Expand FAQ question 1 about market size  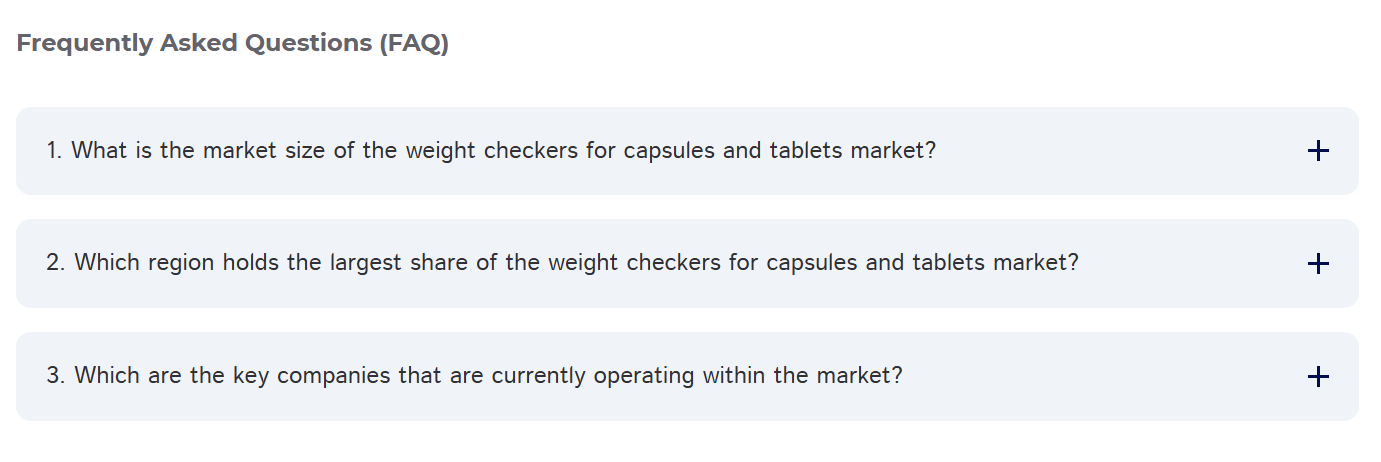click(x=490, y=151)
